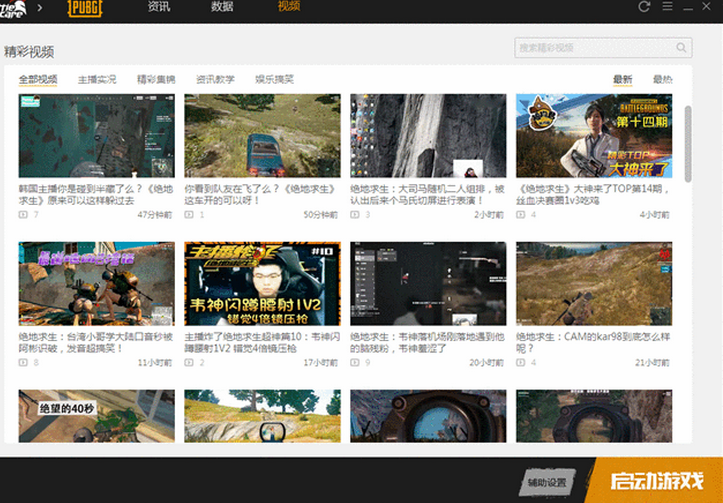Click play count icon under 韦神落机场 video
The width and height of the screenshot is (723, 503).
[355, 362]
